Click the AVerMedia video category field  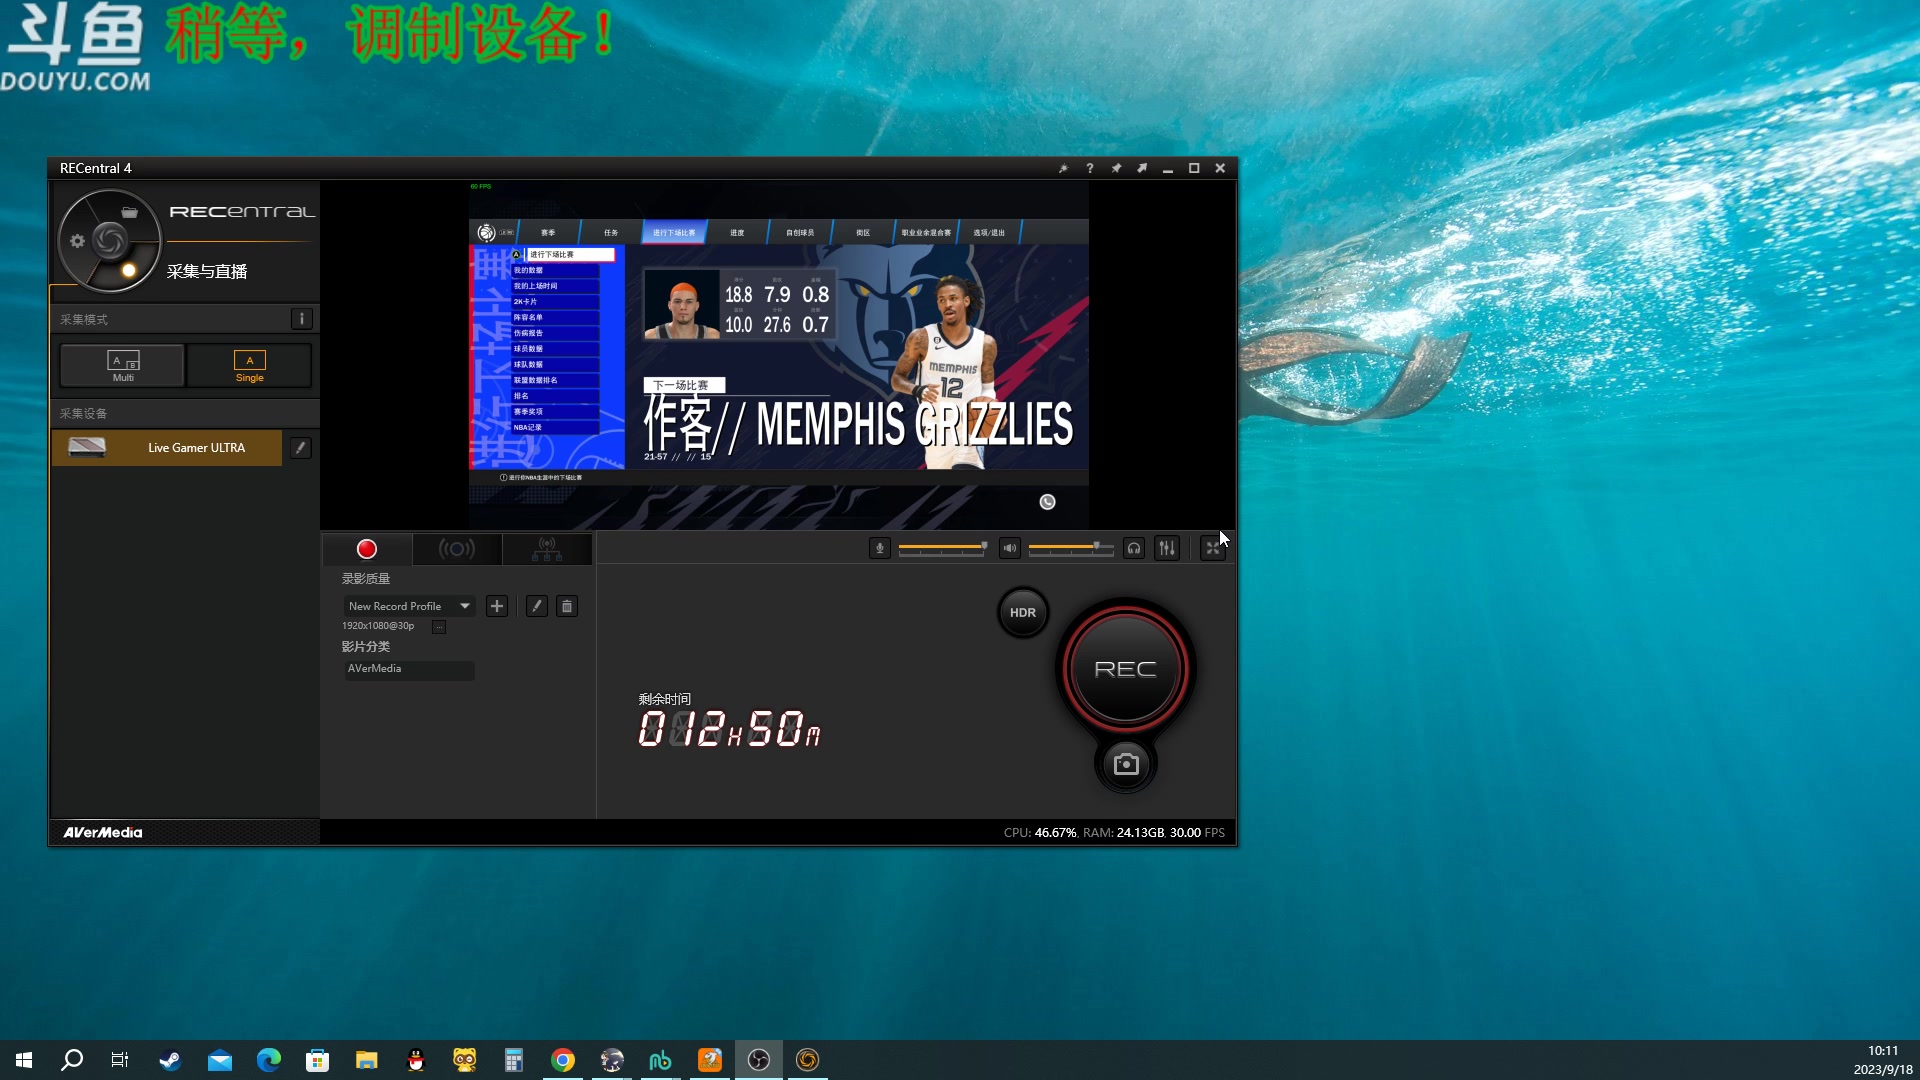tap(409, 669)
